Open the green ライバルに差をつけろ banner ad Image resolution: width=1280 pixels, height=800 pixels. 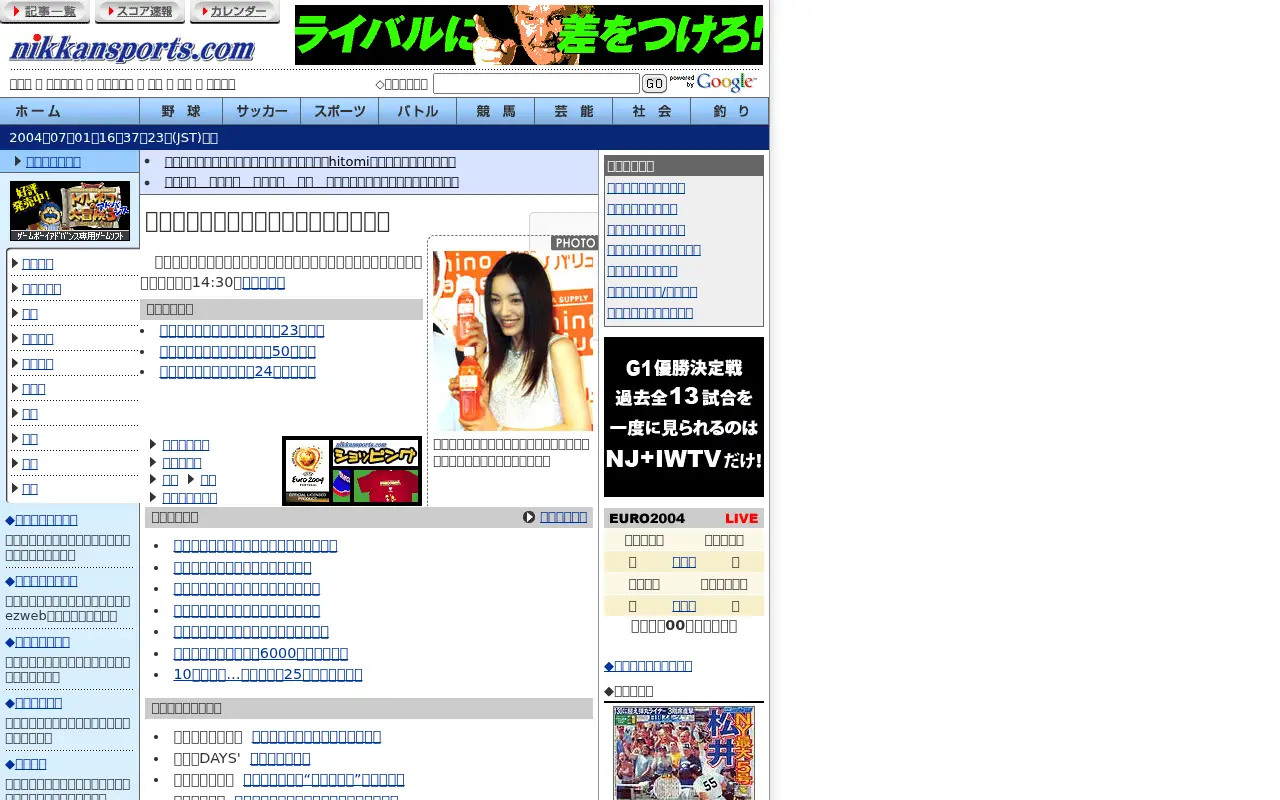(x=529, y=35)
